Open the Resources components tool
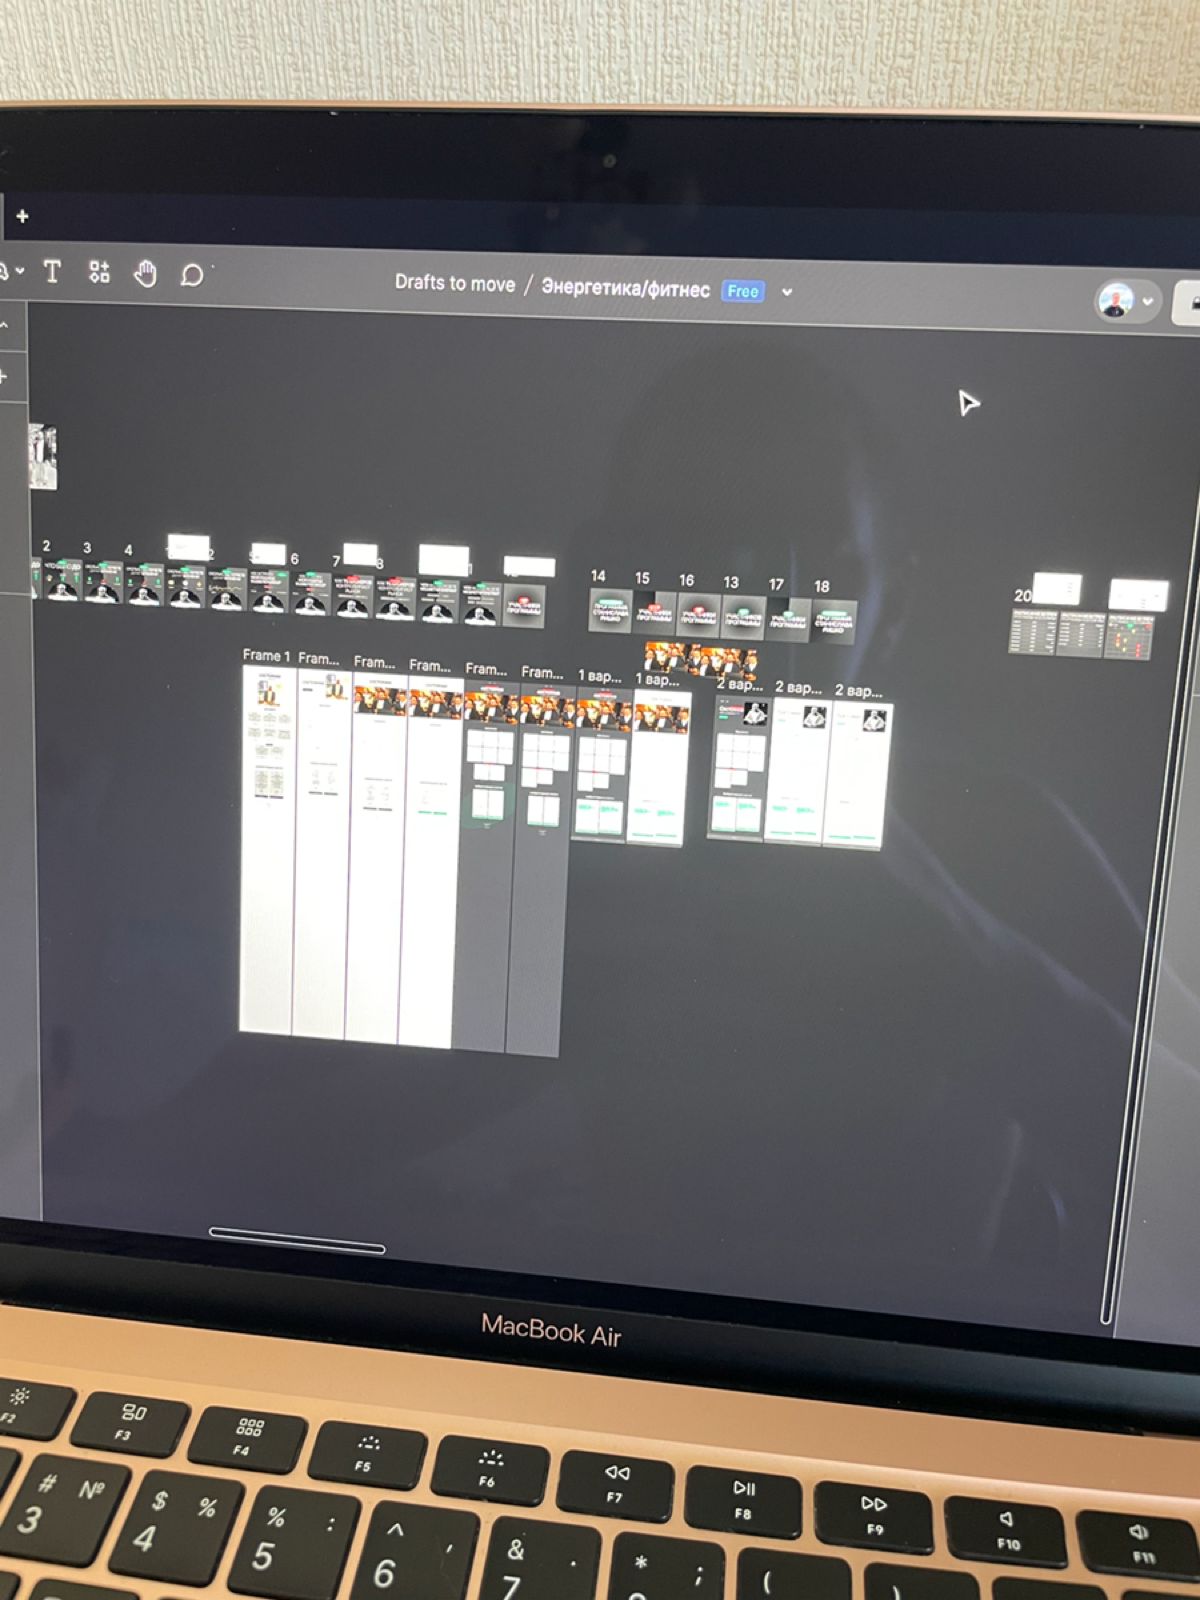1200x1600 pixels. coord(99,272)
